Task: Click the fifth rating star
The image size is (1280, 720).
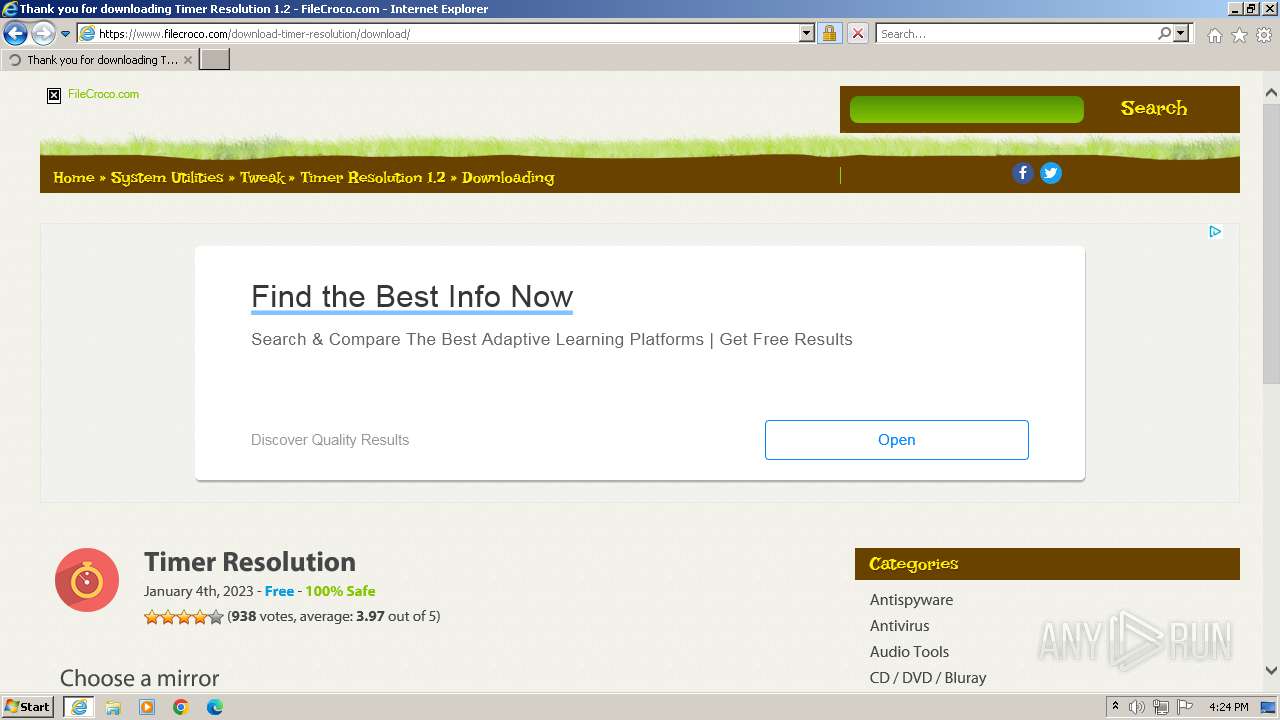Action: (216, 617)
